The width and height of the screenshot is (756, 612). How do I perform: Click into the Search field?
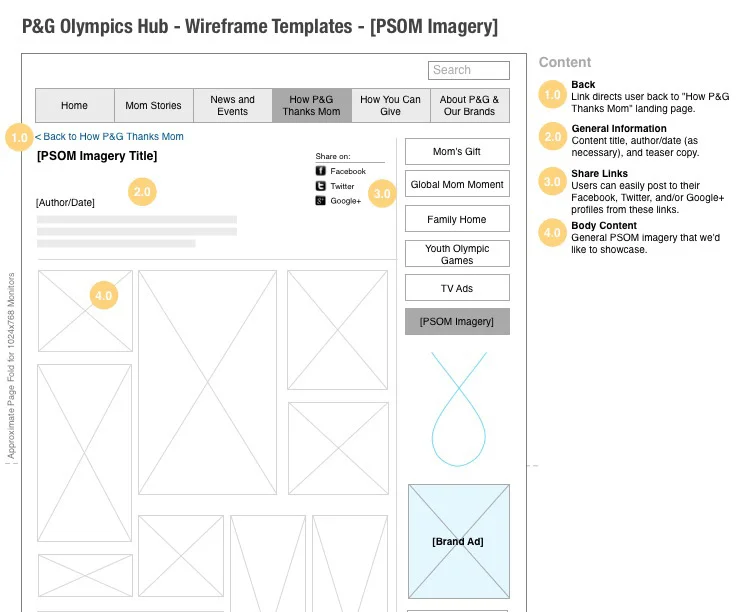[469, 70]
